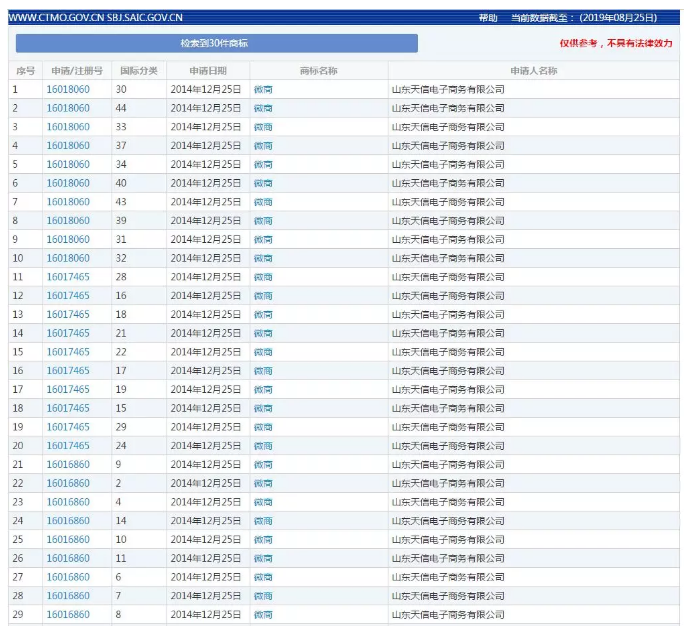Open the 微商 trademark link in row 2
This screenshot has width=695, height=638.
click(x=263, y=109)
